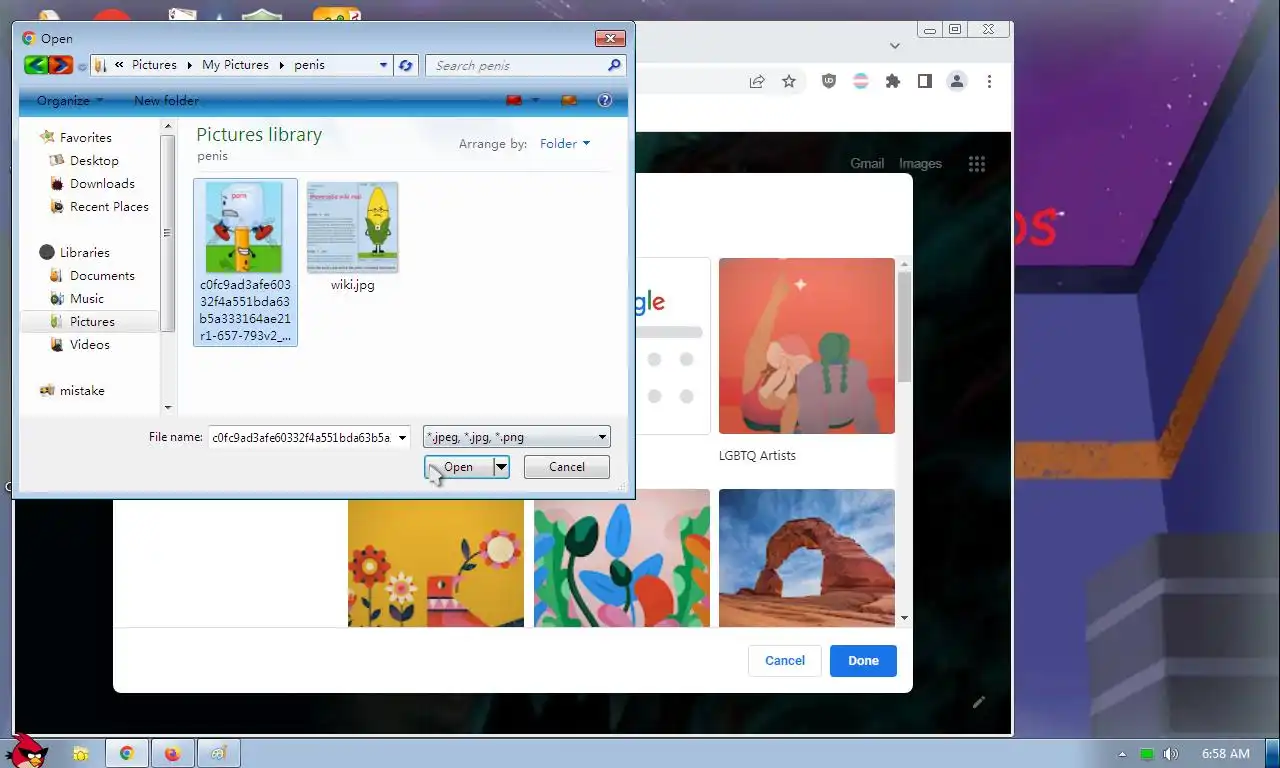Choose the red rock arch background
The height and width of the screenshot is (768, 1280).
tap(807, 558)
